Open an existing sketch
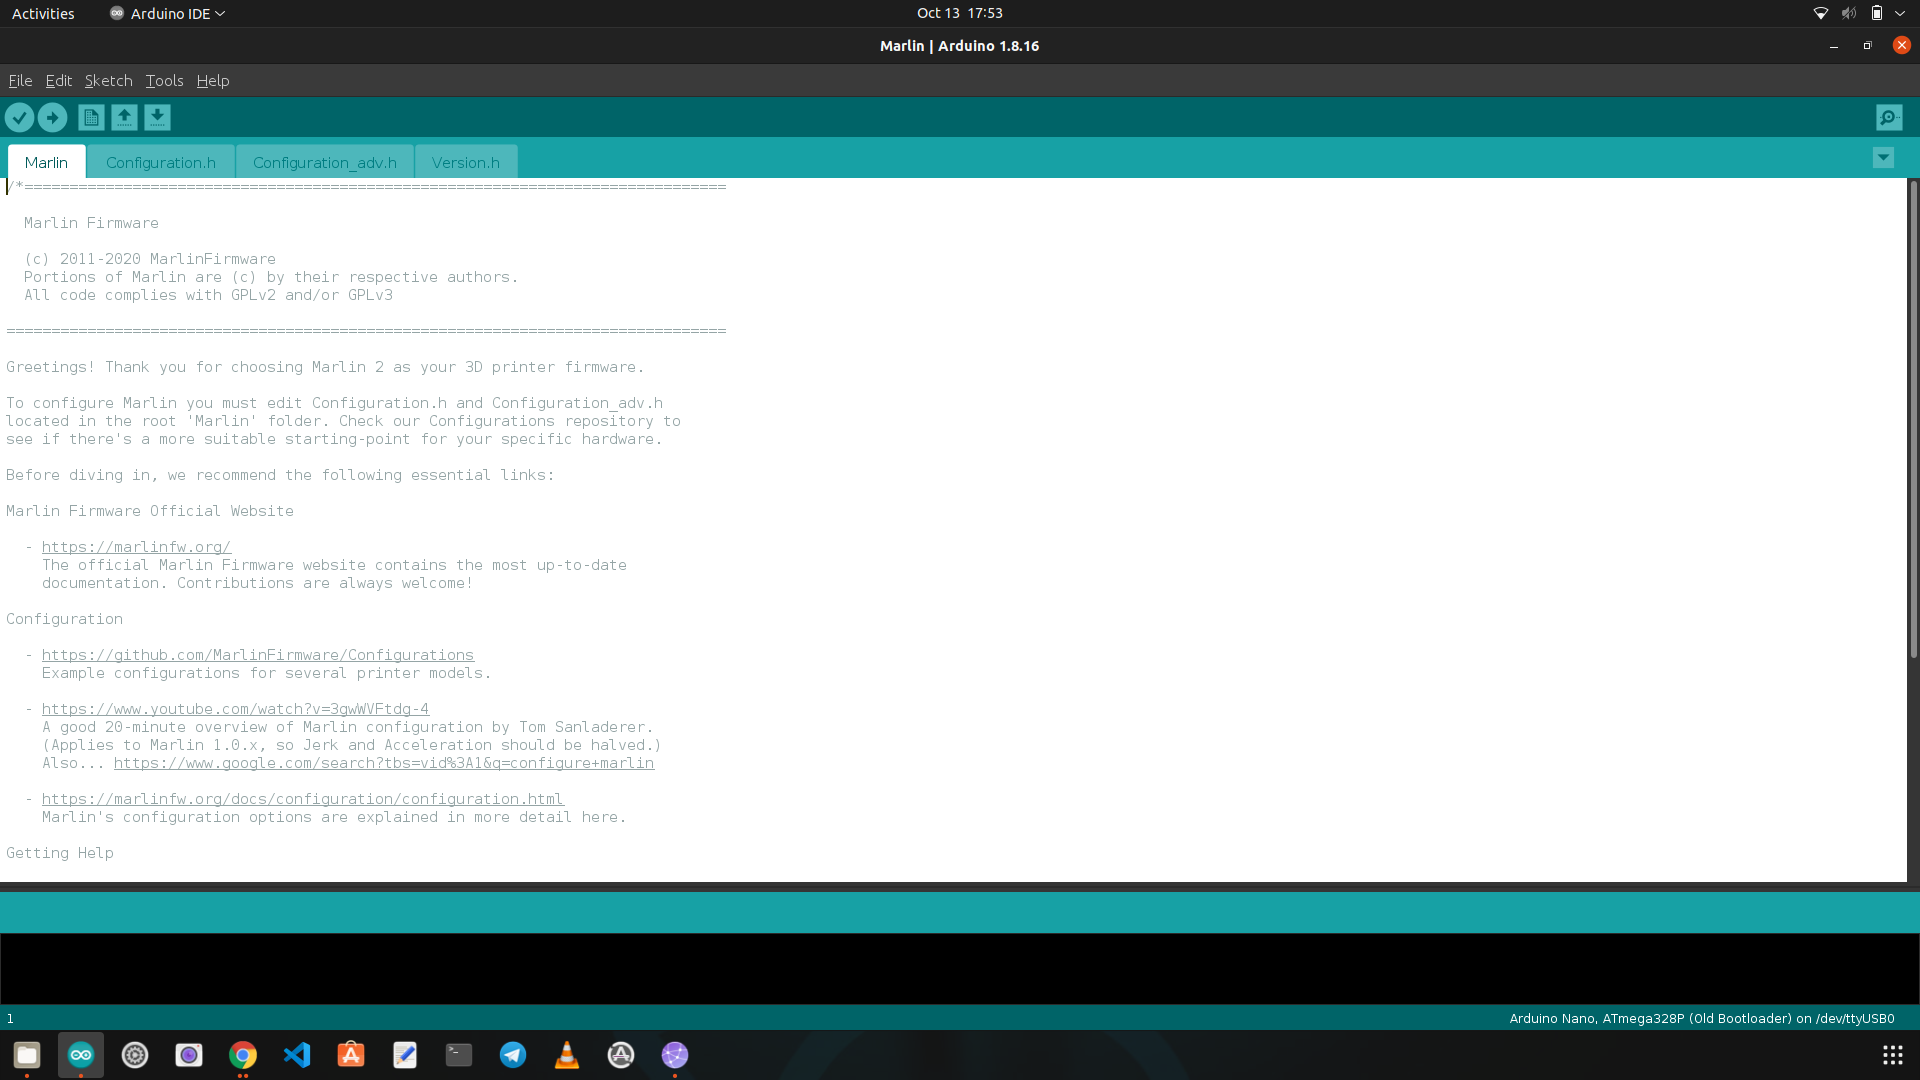The width and height of the screenshot is (1920, 1080). coord(123,117)
